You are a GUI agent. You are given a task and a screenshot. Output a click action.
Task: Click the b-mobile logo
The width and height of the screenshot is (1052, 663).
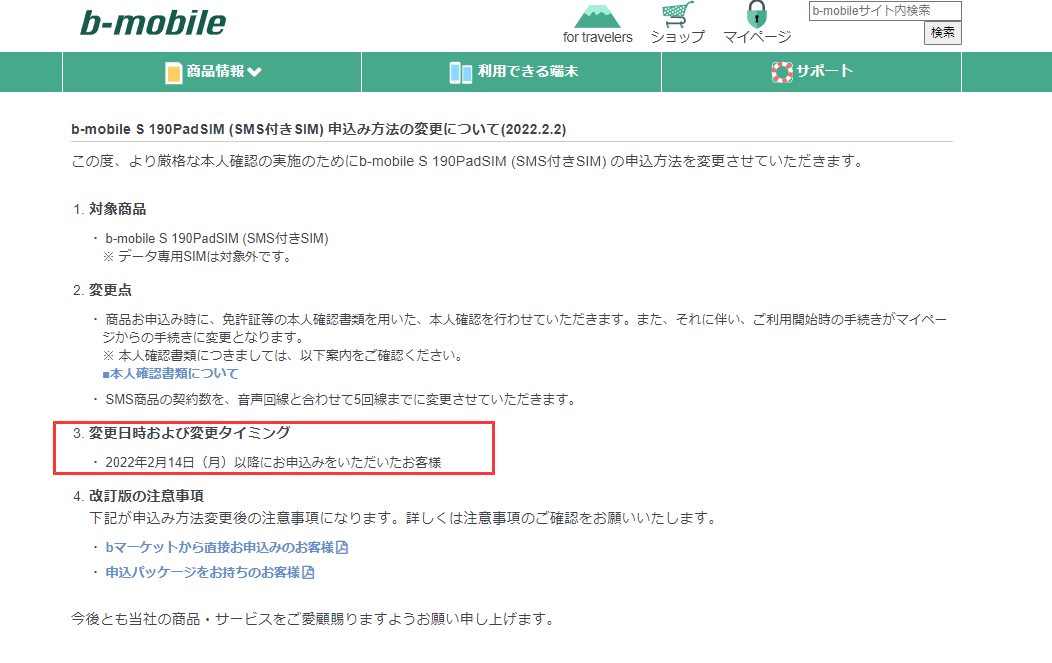coord(153,23)
